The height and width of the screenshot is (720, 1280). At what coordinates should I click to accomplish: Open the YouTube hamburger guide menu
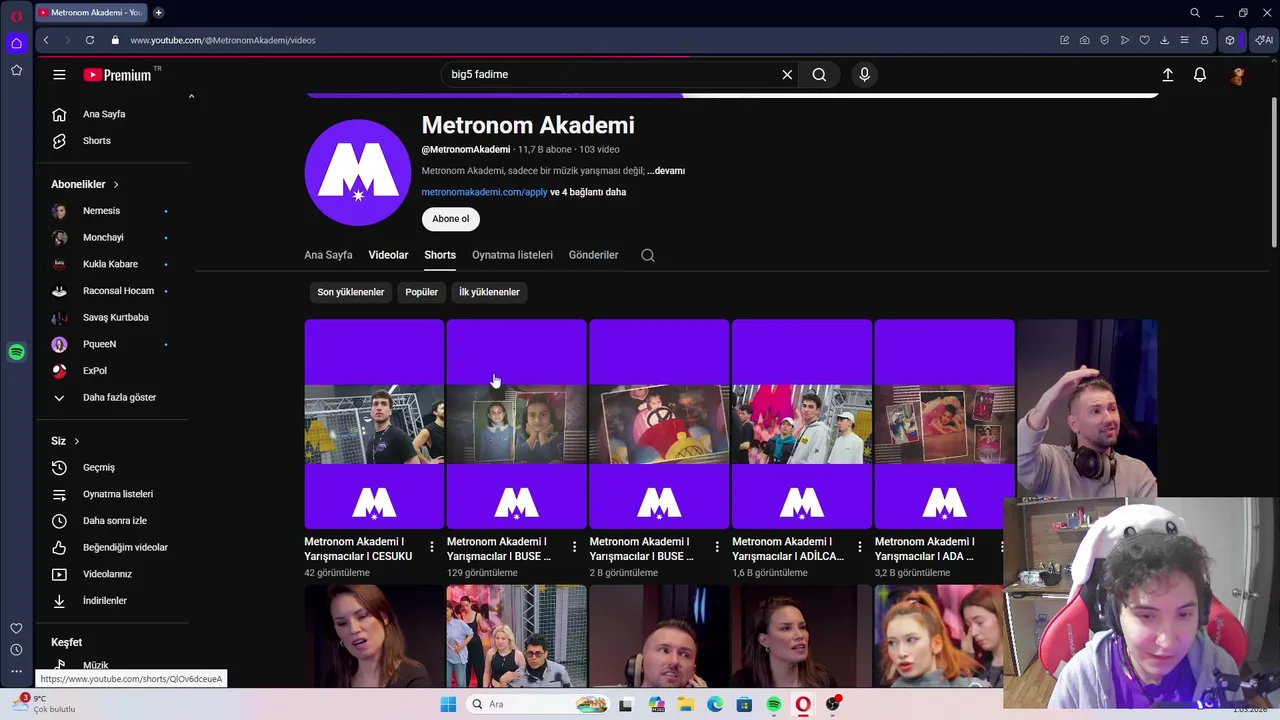pos(59,74)
